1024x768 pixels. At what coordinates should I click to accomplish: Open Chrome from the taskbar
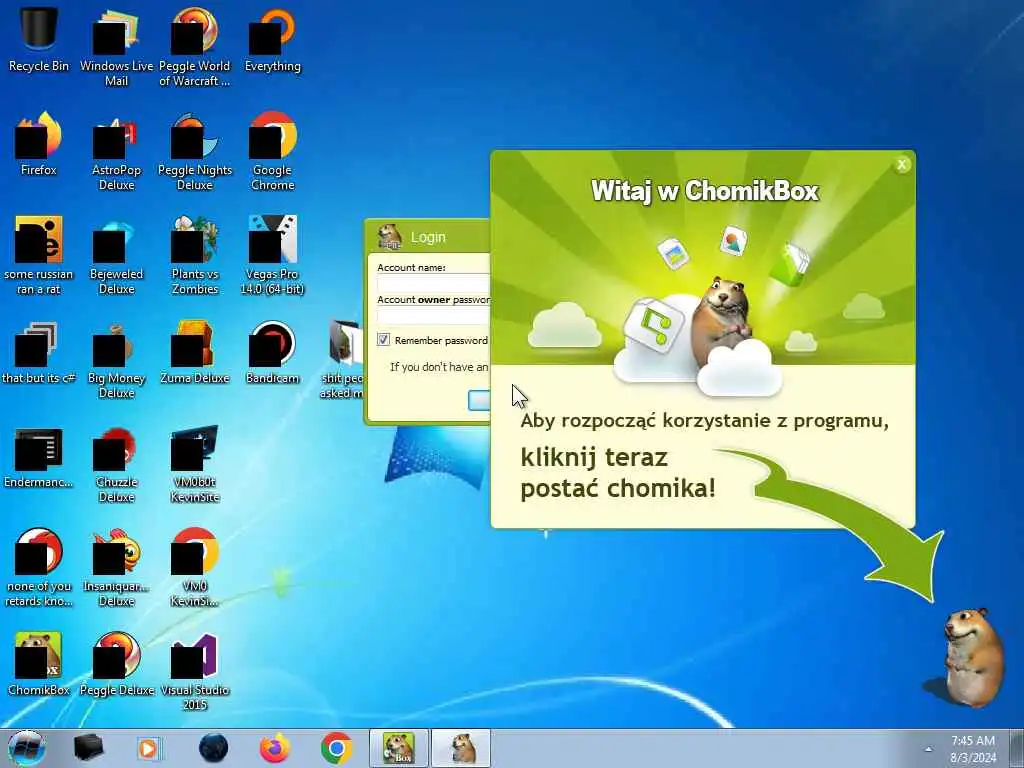tap(336, 748)
